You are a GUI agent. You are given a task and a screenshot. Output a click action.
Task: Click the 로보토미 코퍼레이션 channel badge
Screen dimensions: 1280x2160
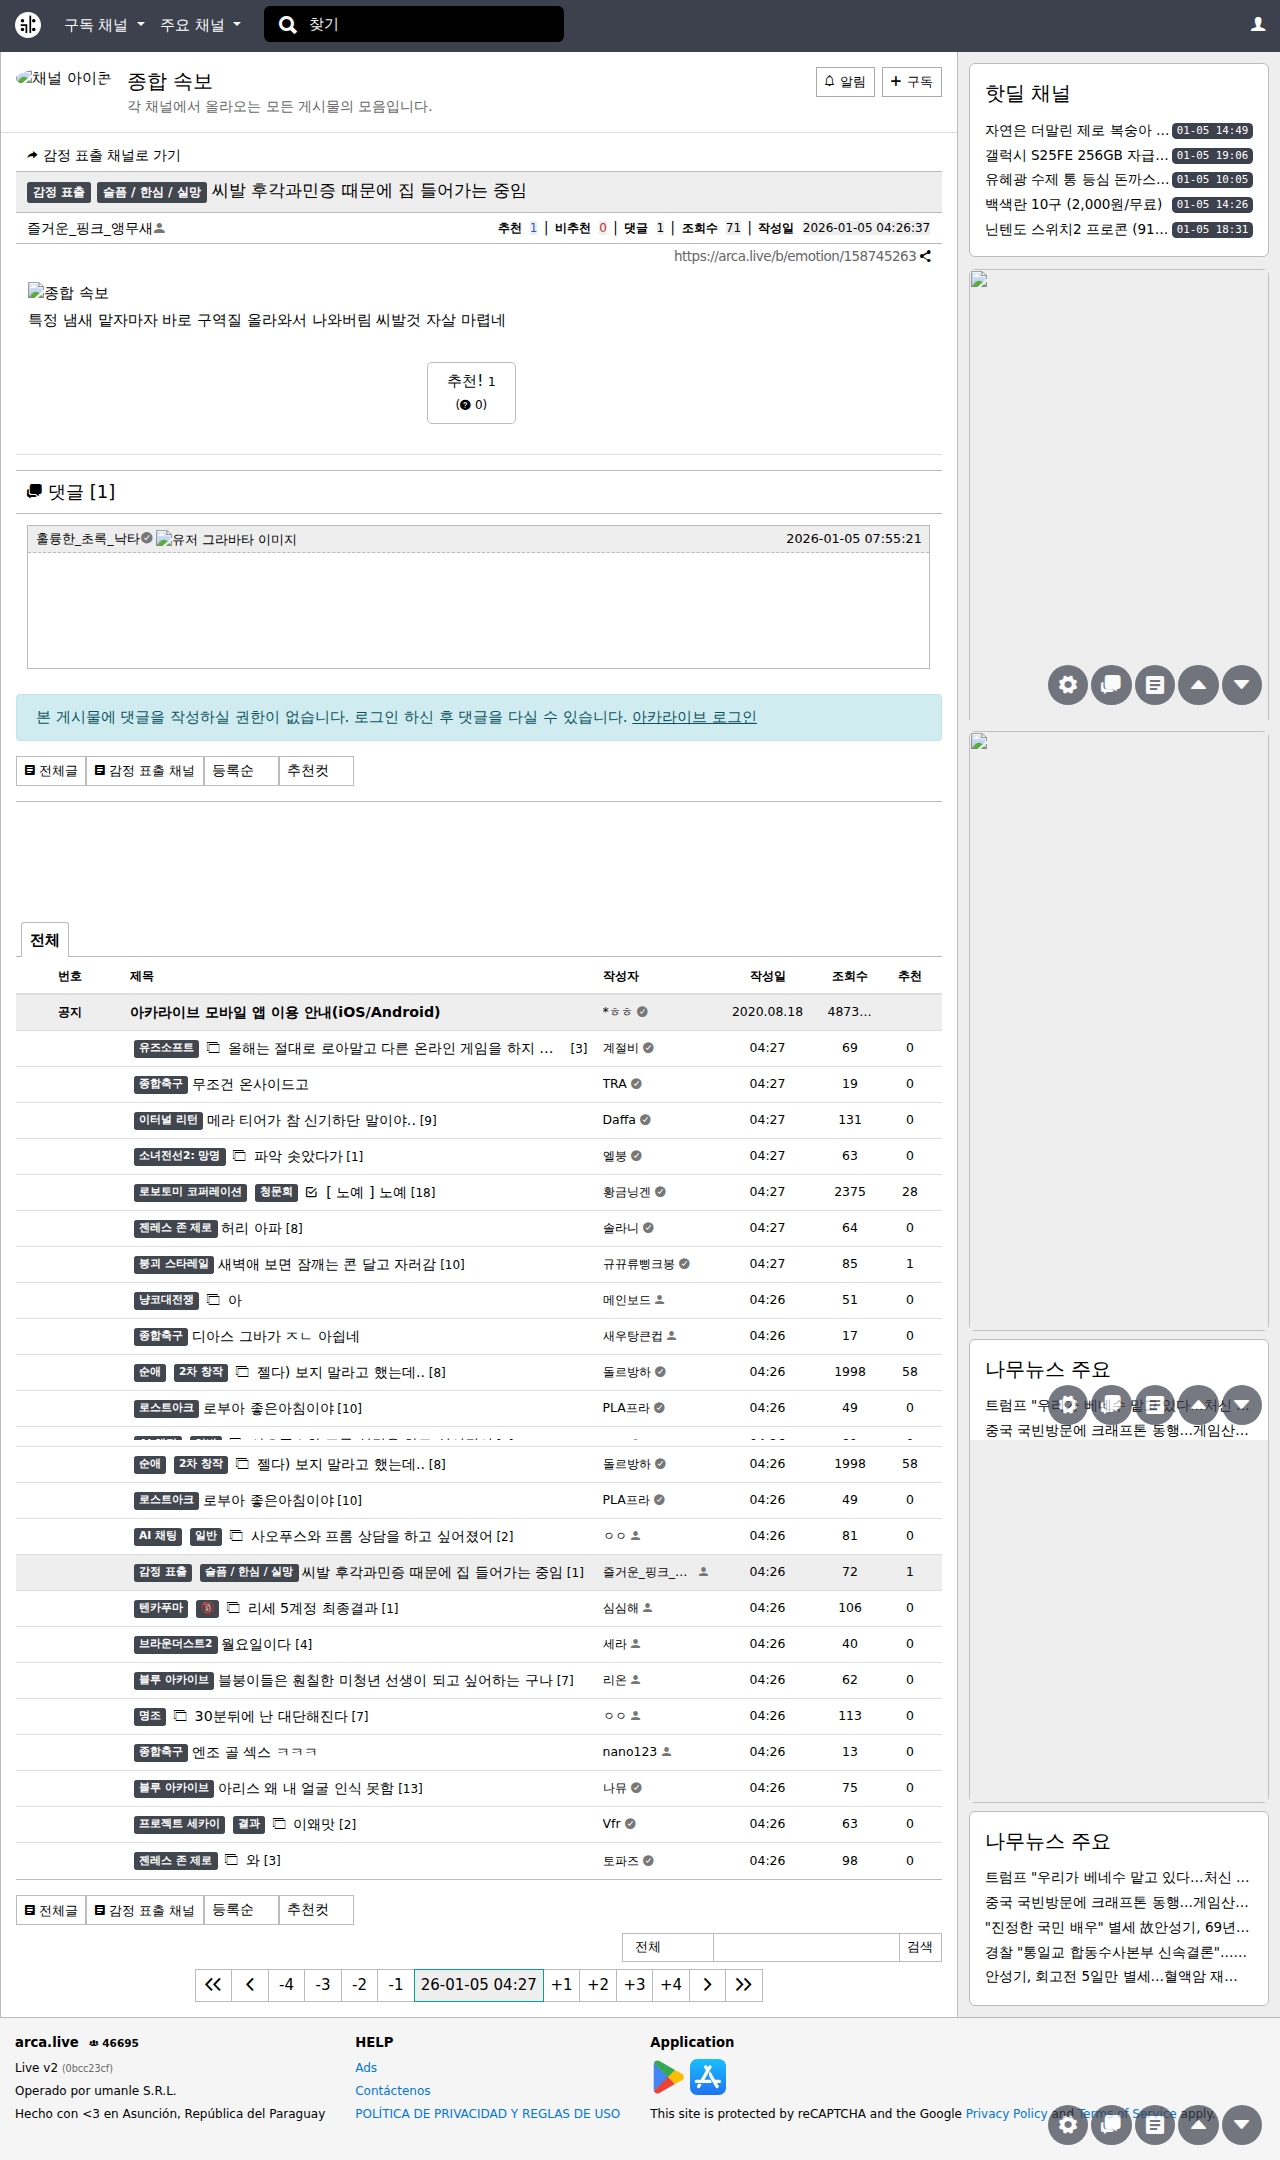(x=190, y=1192)
